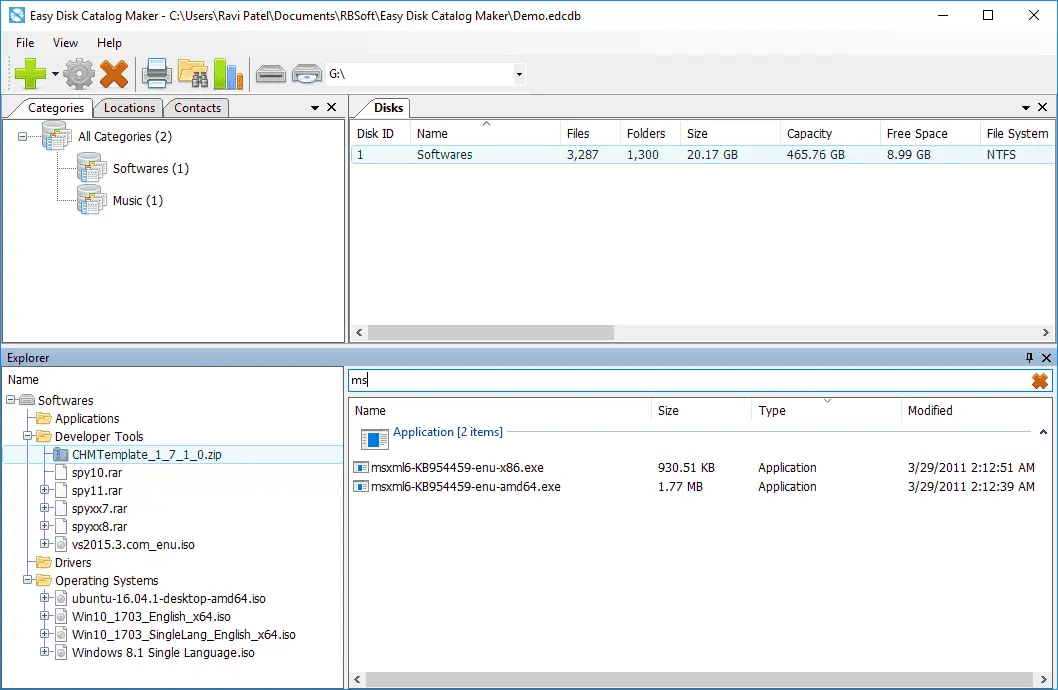The width and height of the screenshot is (1058, 690).
Task: Click the Application group header icon
Action: coord(374,438)
